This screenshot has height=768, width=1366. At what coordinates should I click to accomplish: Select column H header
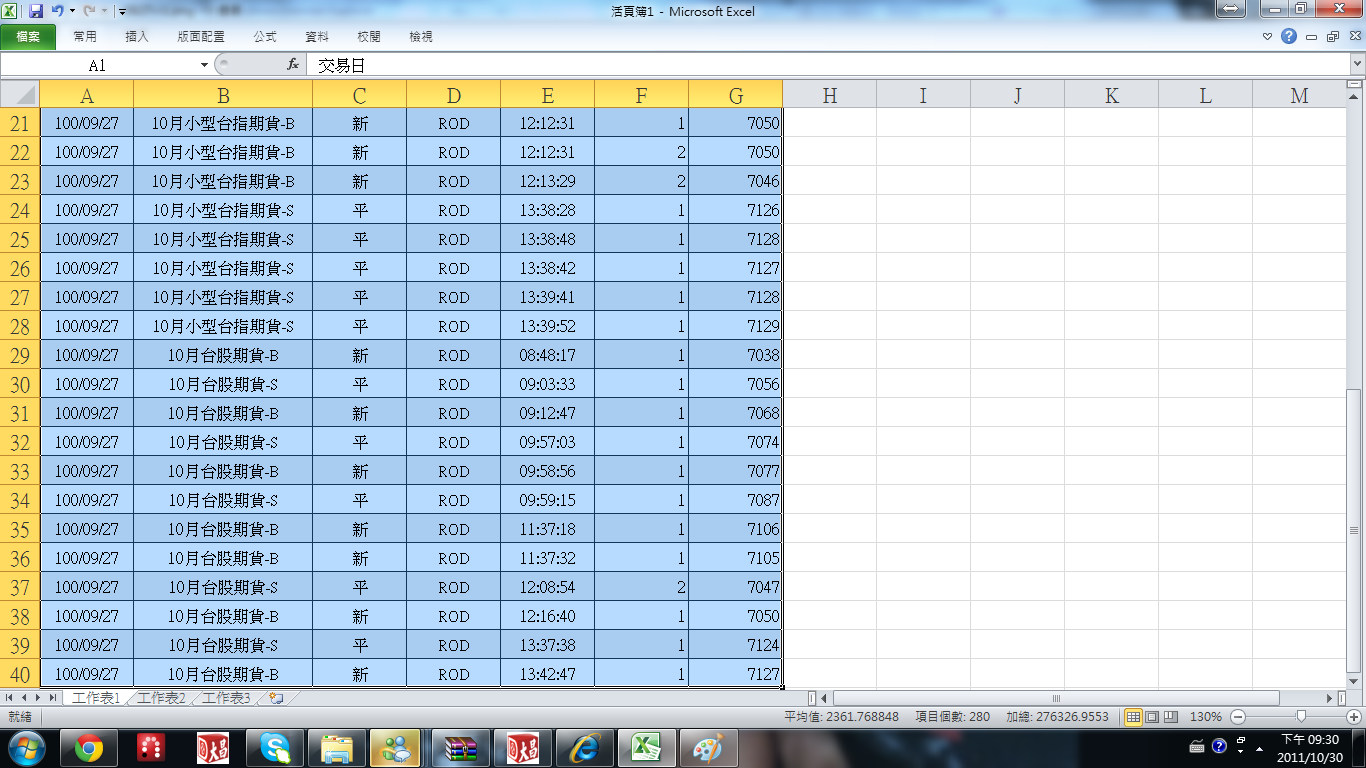pos(830,95)
